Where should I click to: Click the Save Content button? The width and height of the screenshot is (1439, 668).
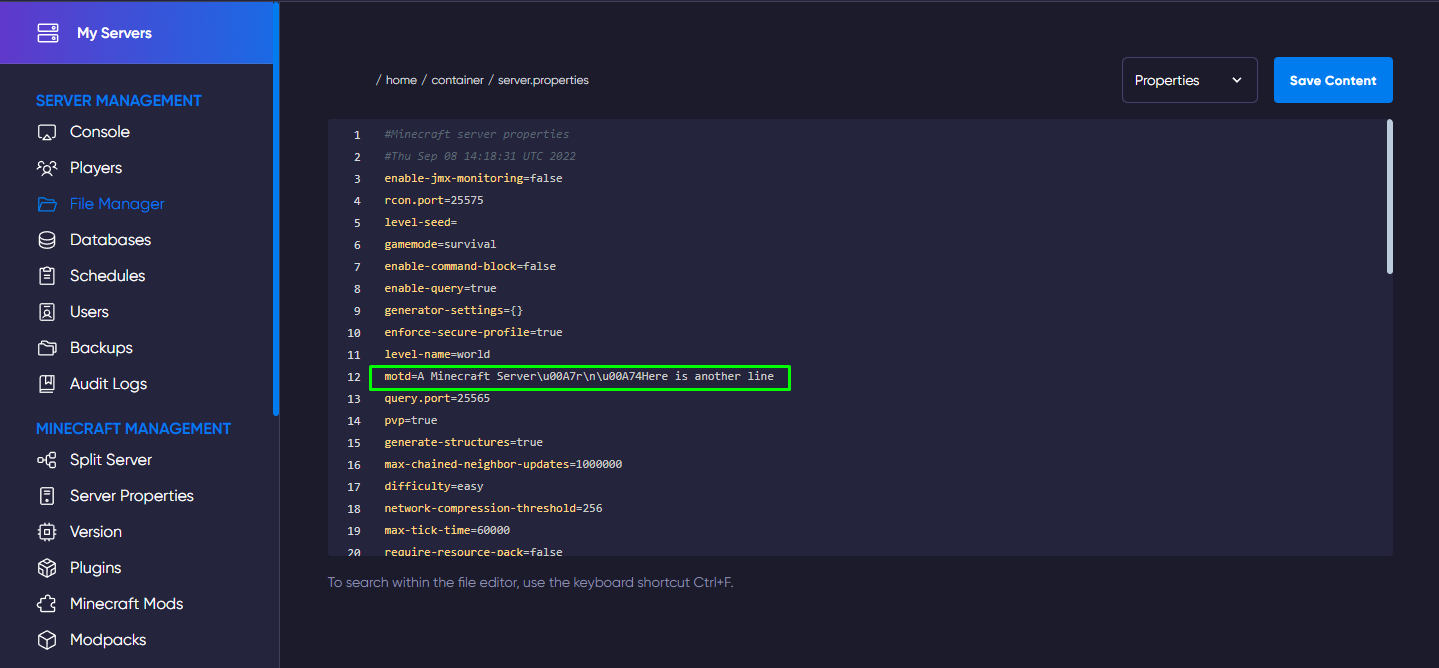click(1332, 79)
